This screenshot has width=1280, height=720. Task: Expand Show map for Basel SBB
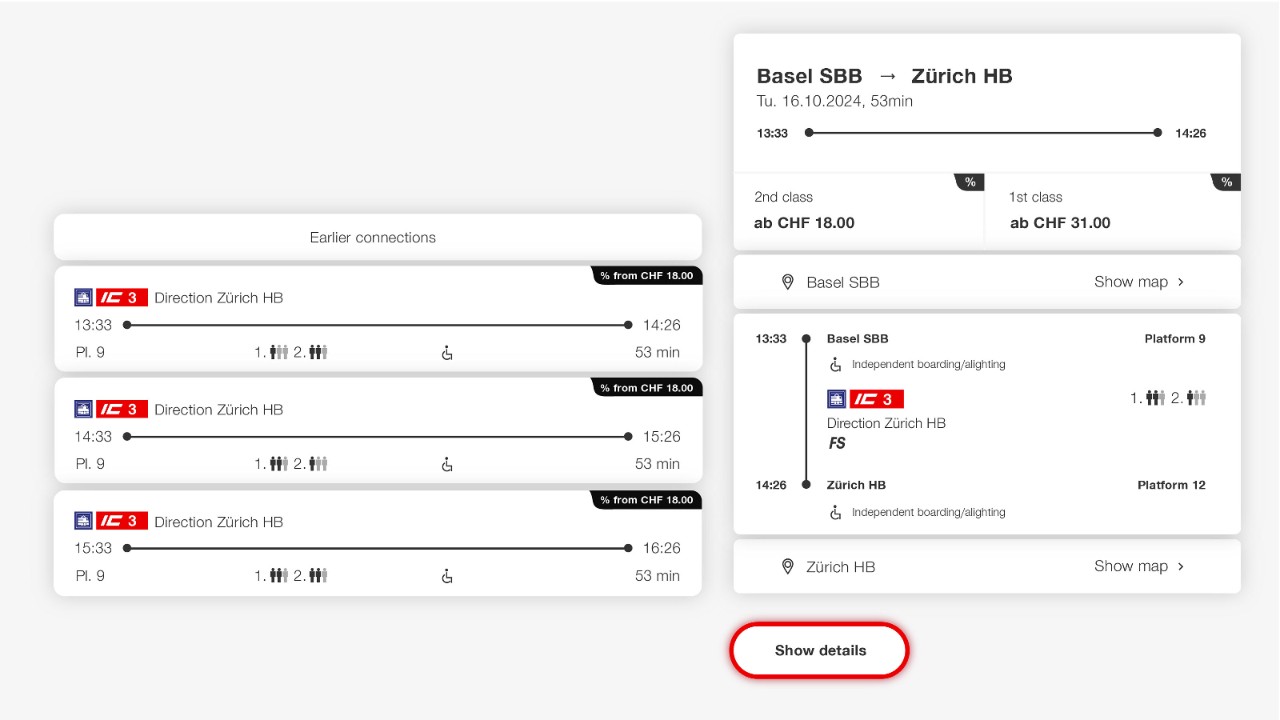1138,282
